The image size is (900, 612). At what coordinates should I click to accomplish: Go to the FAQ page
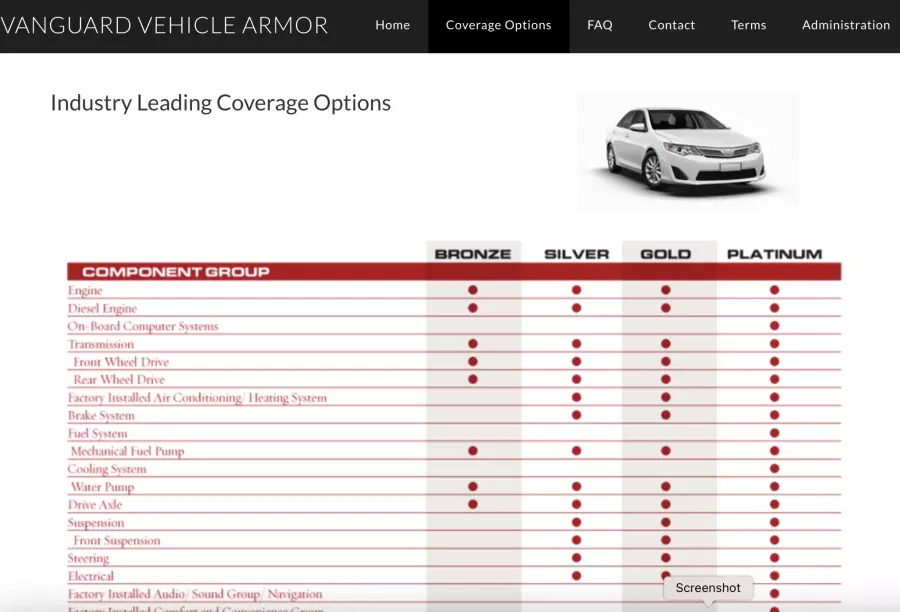pos(600,25)
